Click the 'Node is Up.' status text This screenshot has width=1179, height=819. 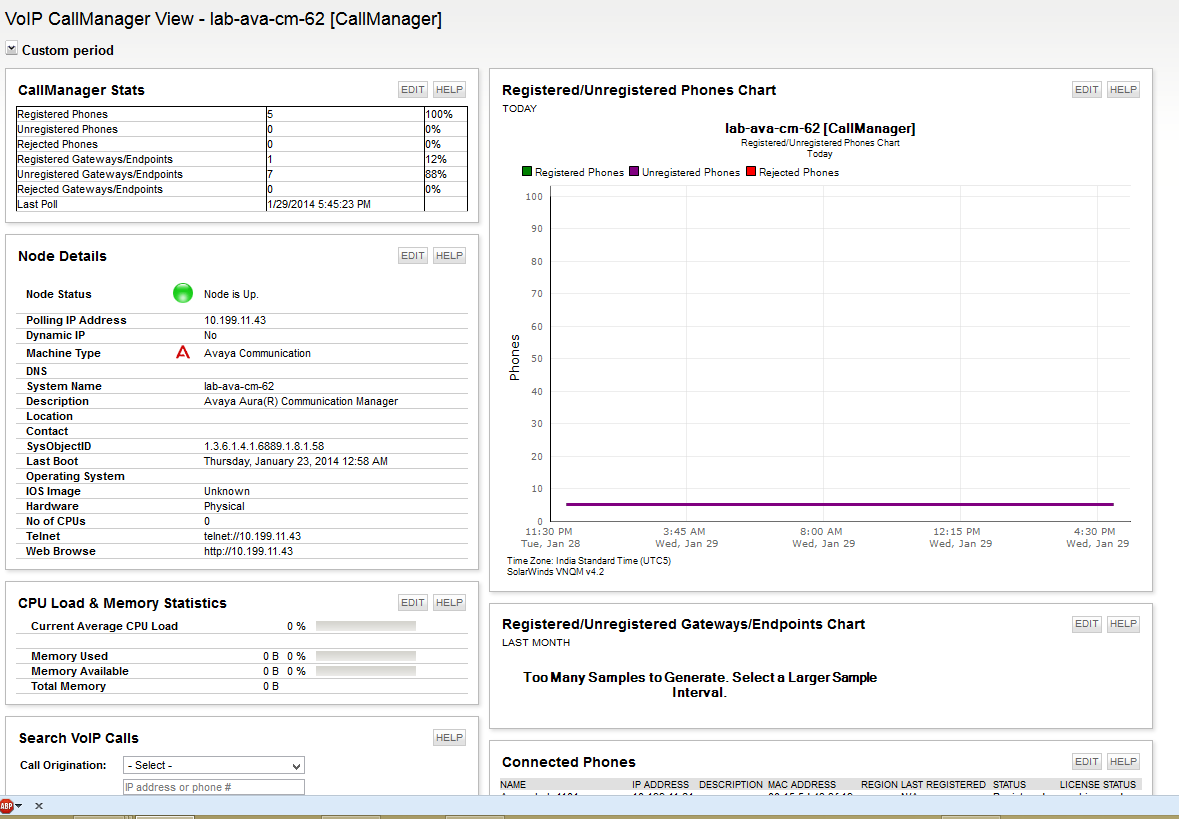(x=232, y=294)
